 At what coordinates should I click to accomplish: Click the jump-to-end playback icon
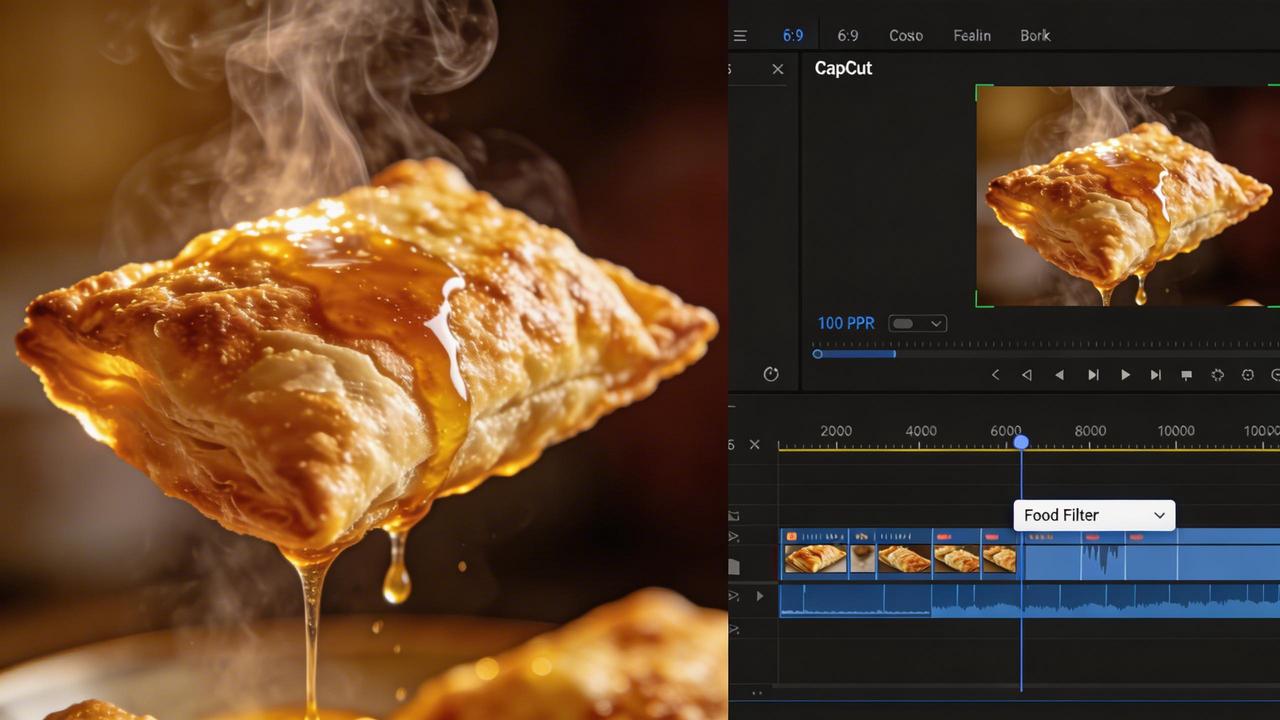pos(1155,374)
